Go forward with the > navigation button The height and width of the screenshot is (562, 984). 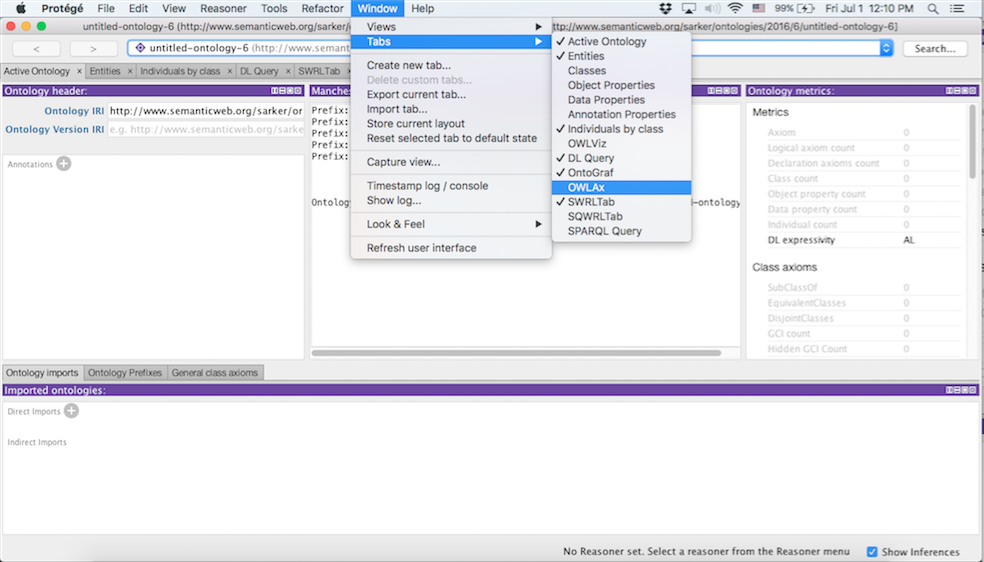click(x=94, y=48)
